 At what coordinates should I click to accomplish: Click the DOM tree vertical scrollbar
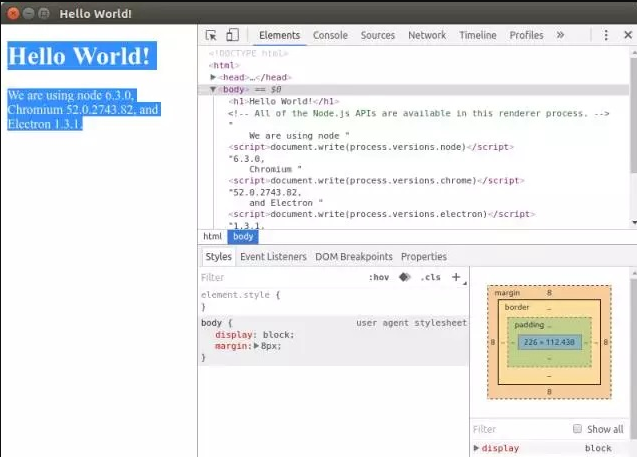633,116
